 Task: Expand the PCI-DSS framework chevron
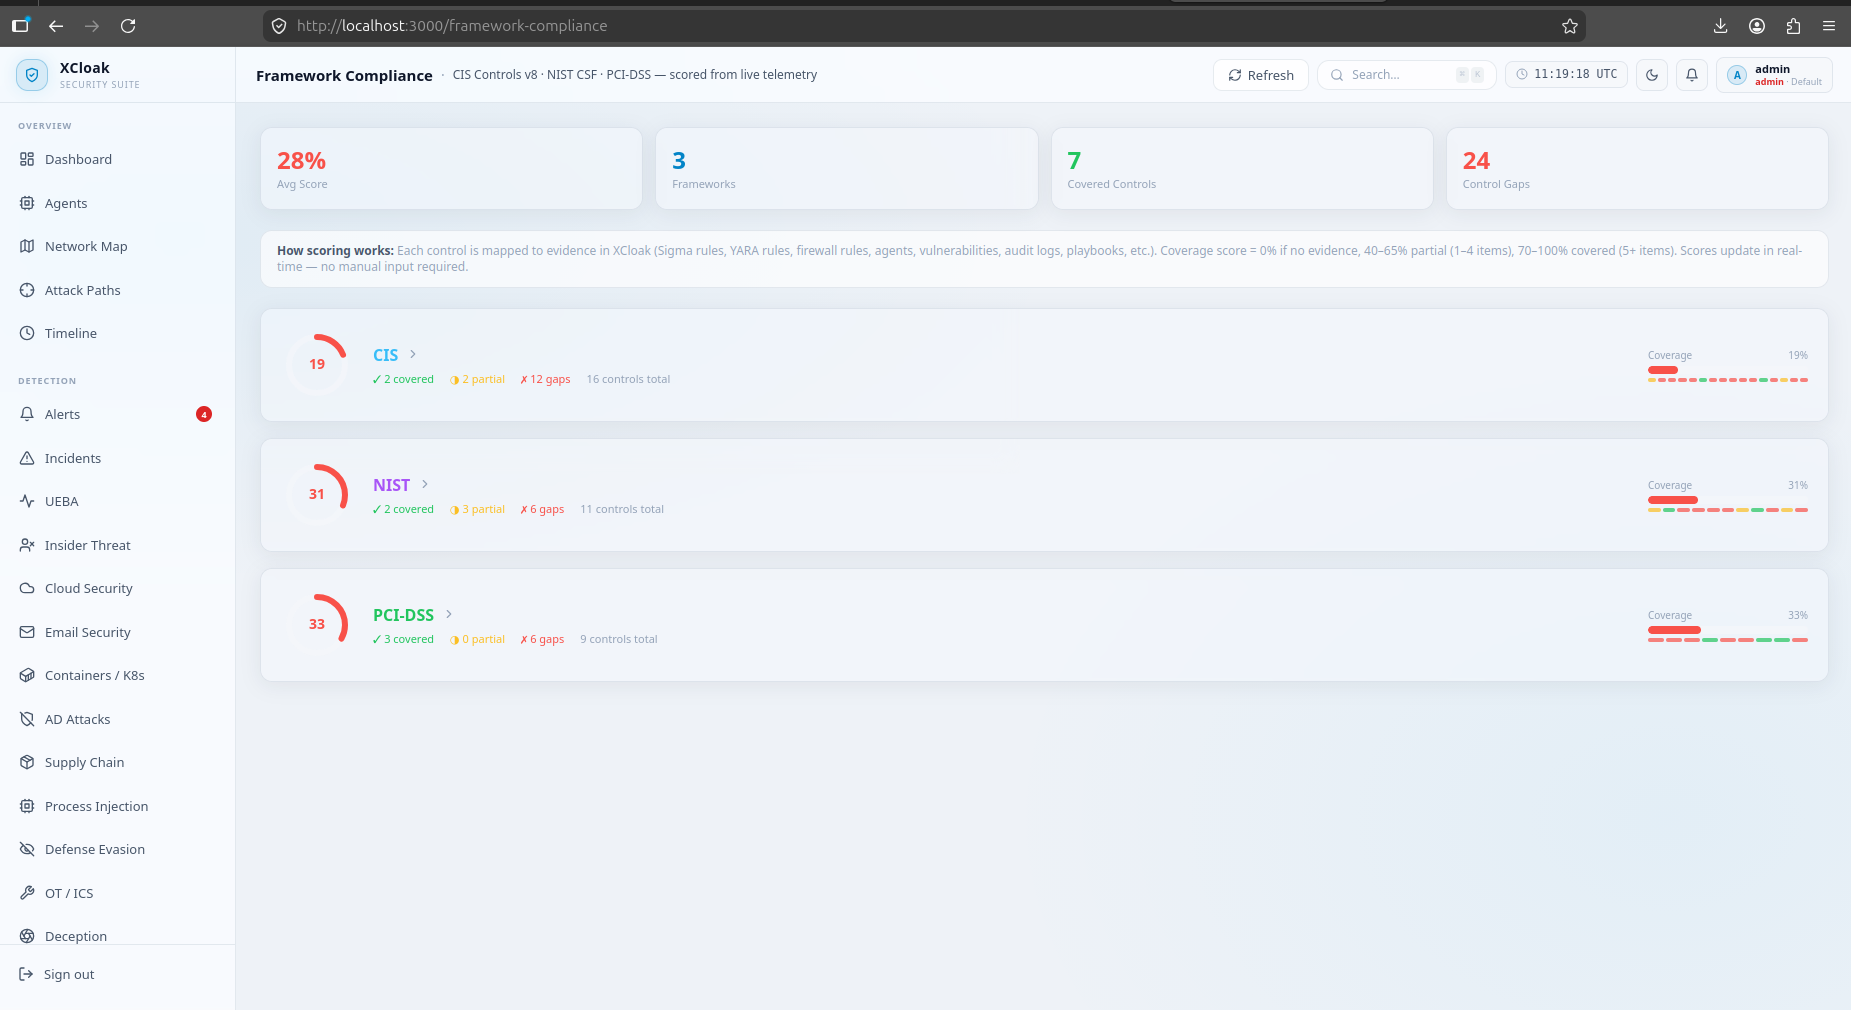pyautogui.click(x=449, y=614)
